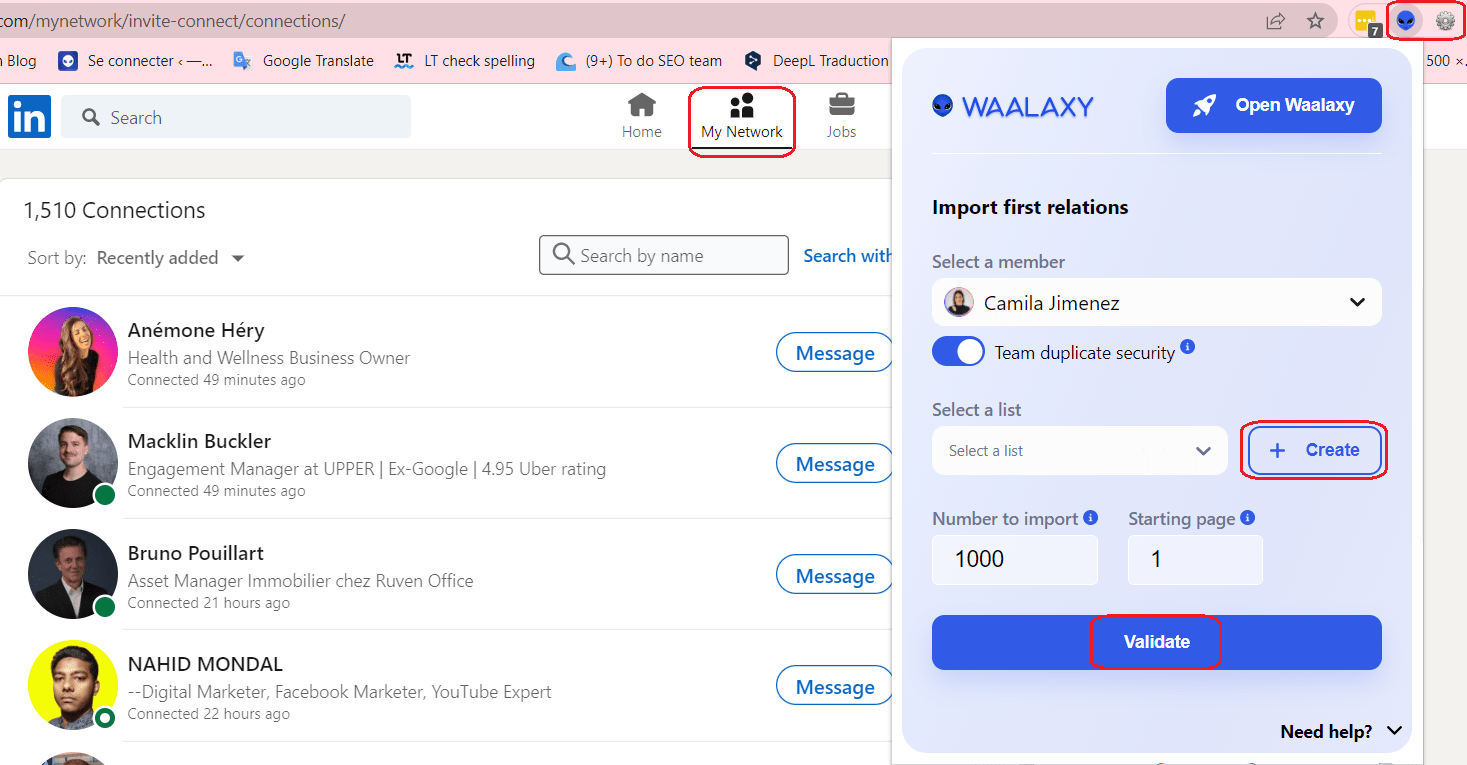
Task: Bookmark this page with the star icon
Action: click(x=1316, y=20)
